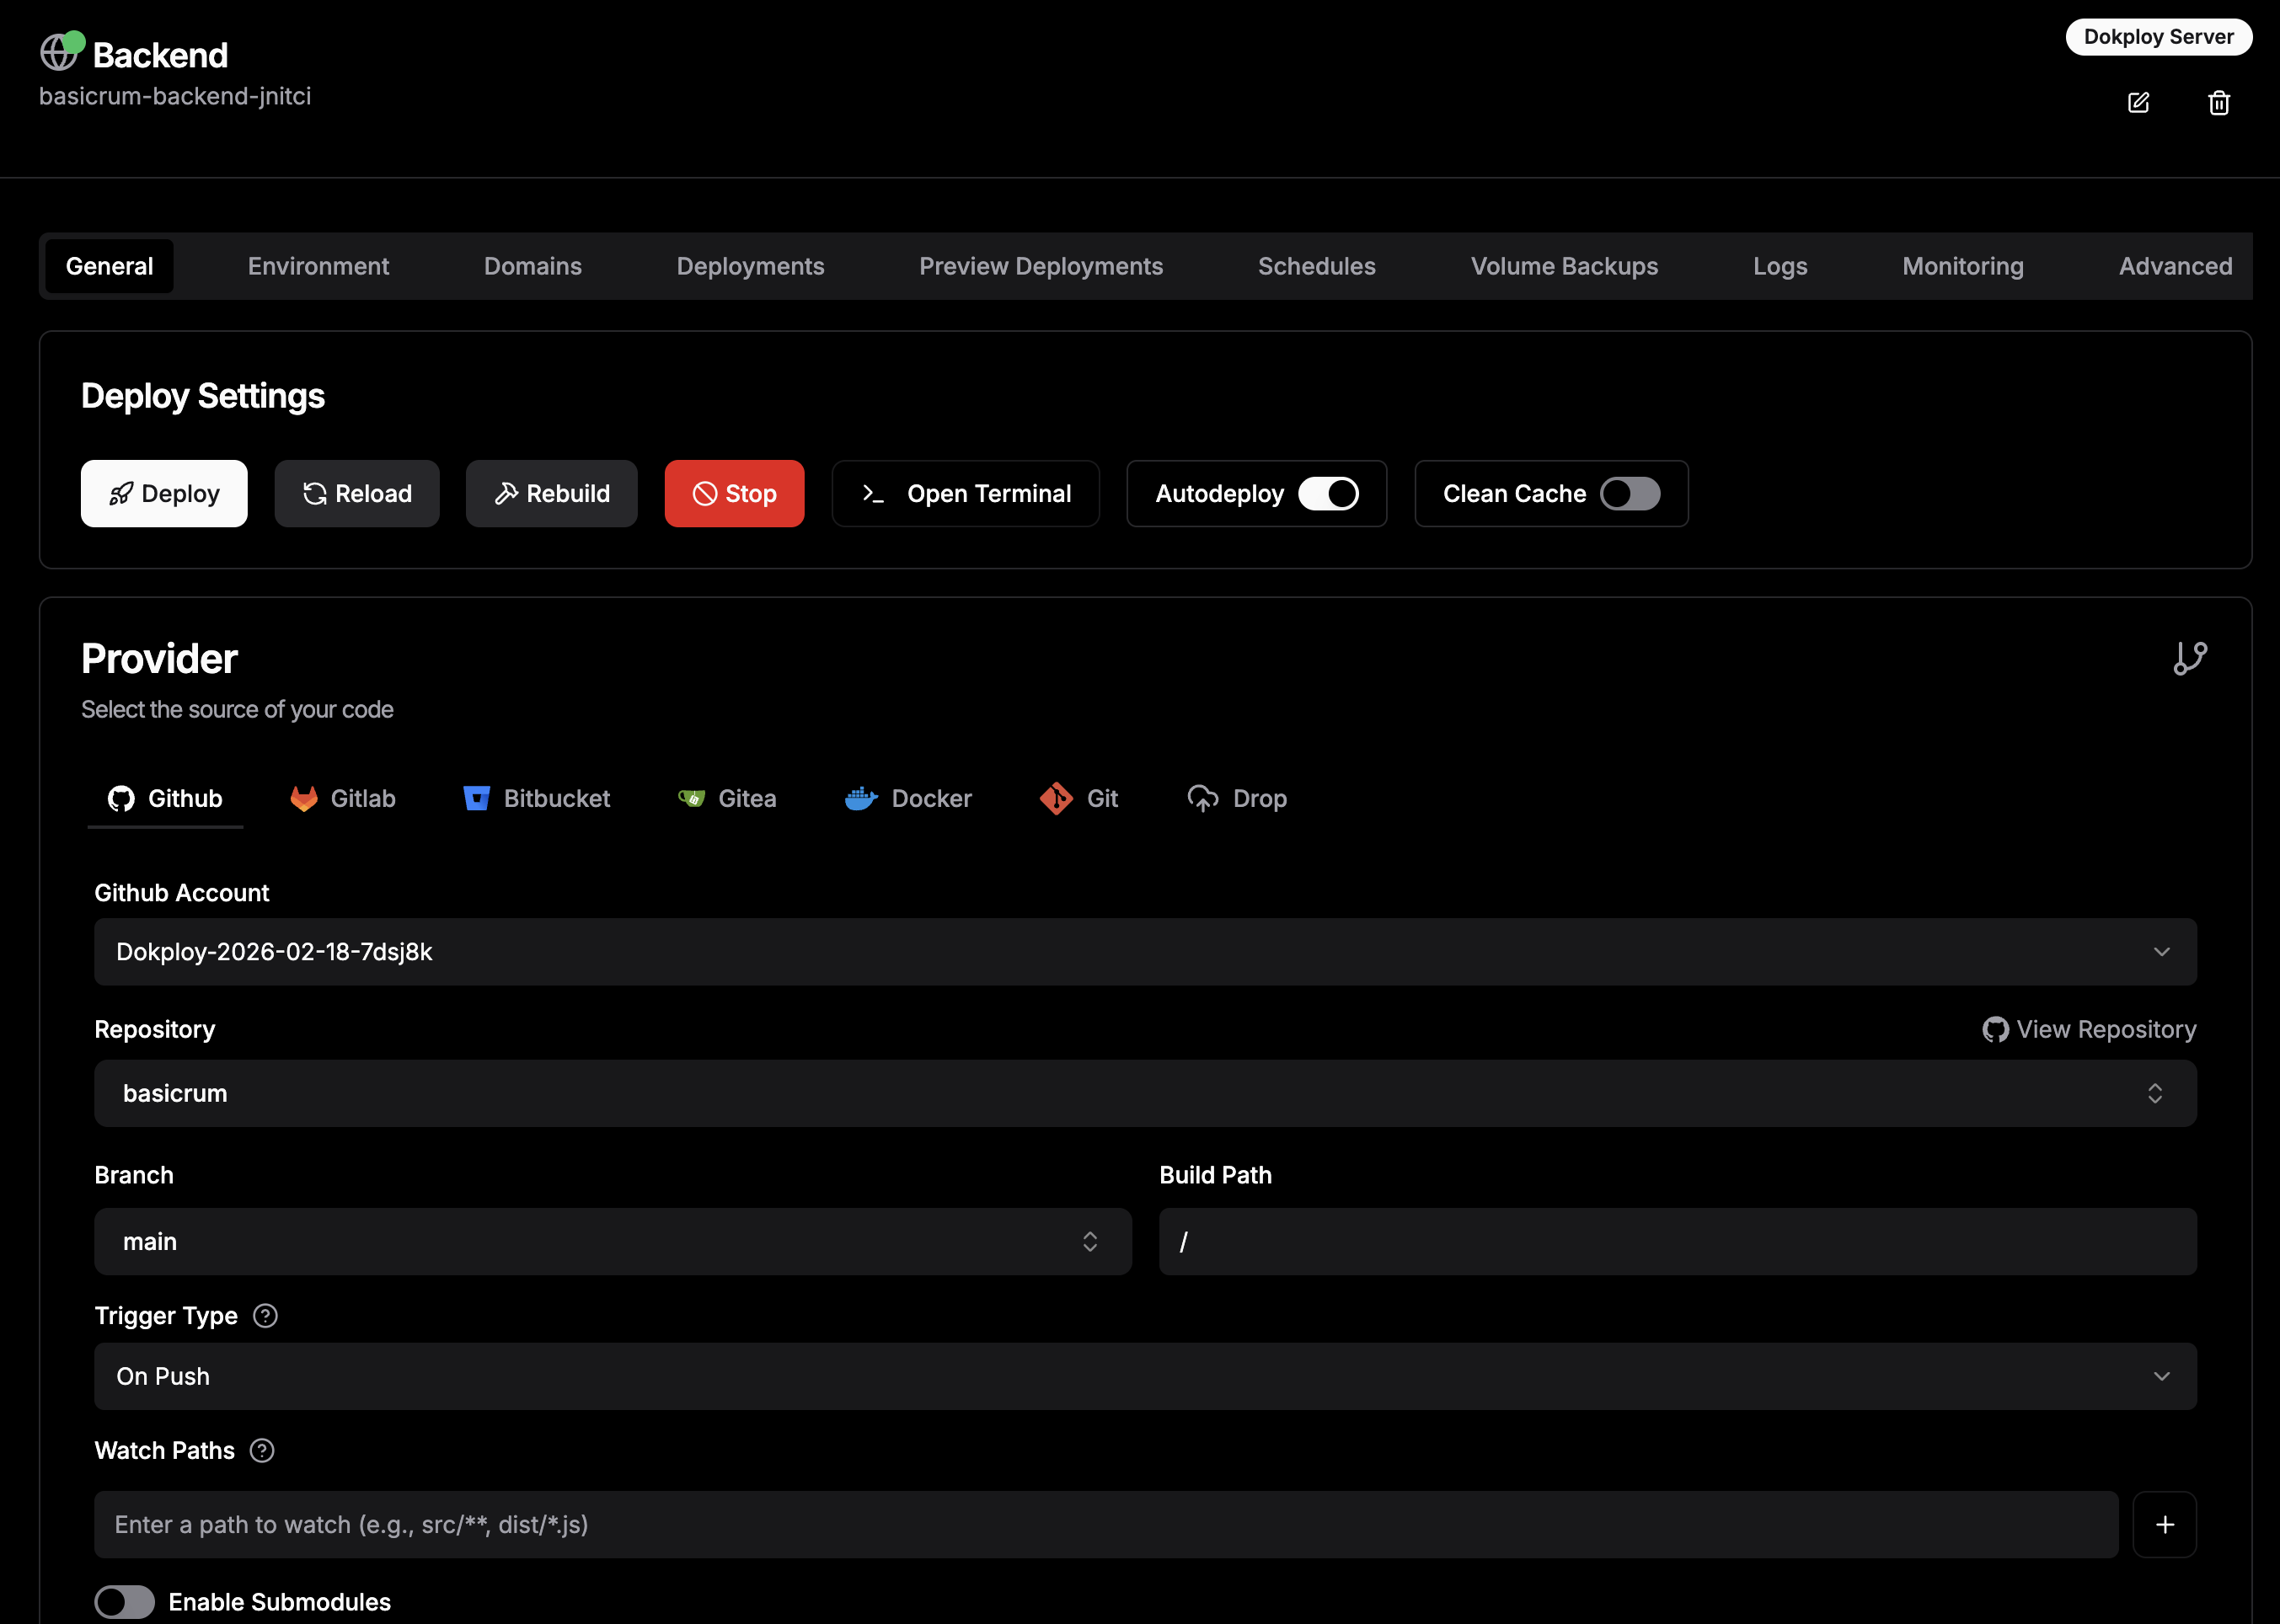Select the Docker provider tab
Image resolution: width=2280 pixels, height=1624 pixels.
pyautogui.click(x=908, y=799)
